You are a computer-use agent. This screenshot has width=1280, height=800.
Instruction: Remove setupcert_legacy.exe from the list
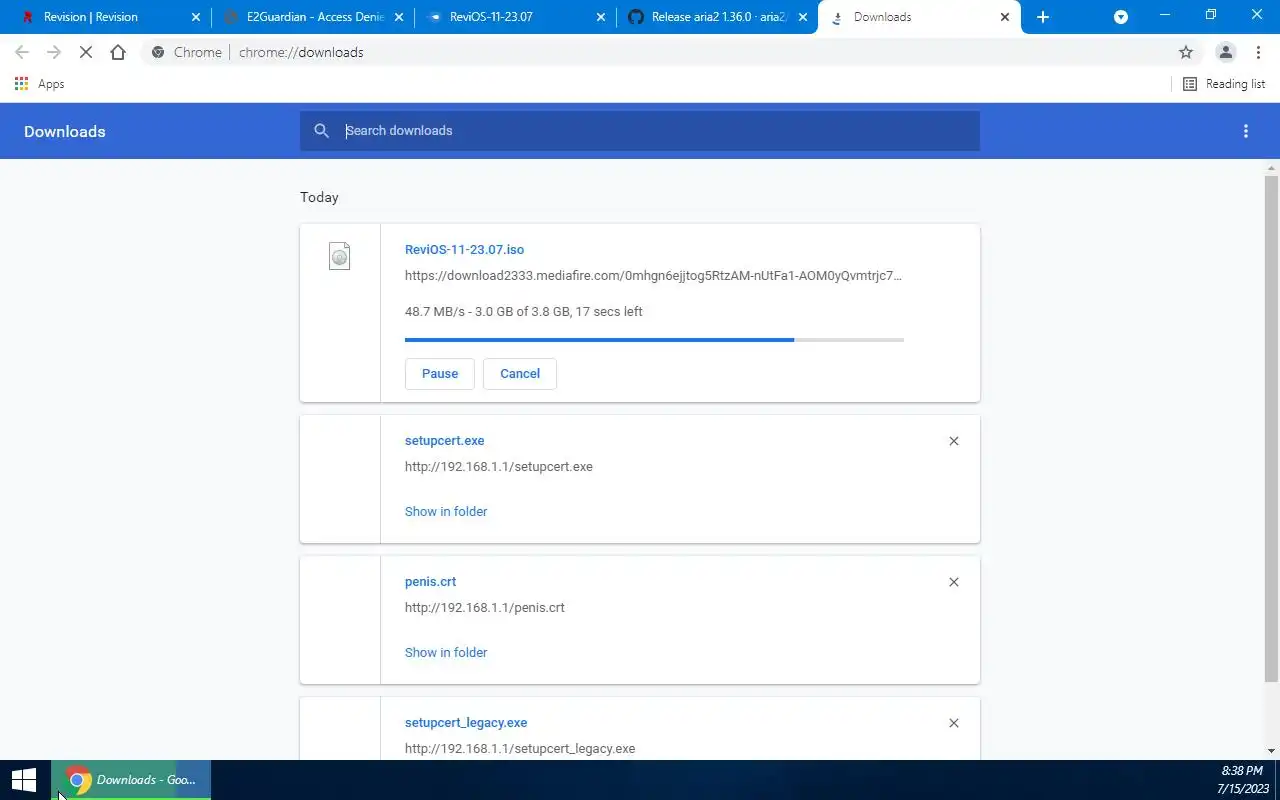click(954, 723)
